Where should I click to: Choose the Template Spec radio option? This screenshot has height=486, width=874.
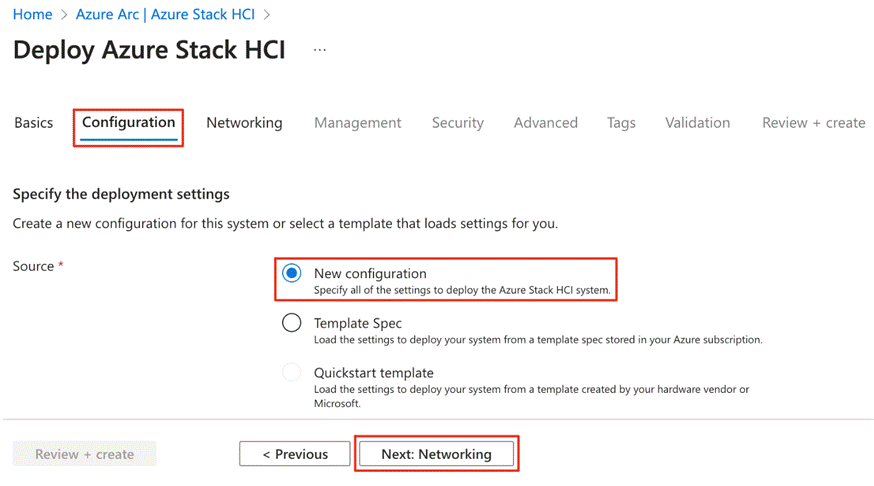[292, 323]
